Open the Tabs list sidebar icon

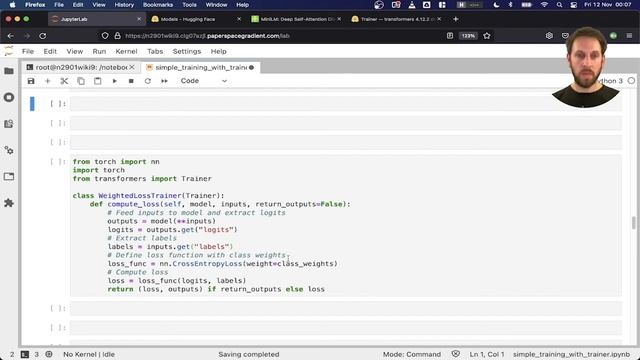tap(9, 177)
